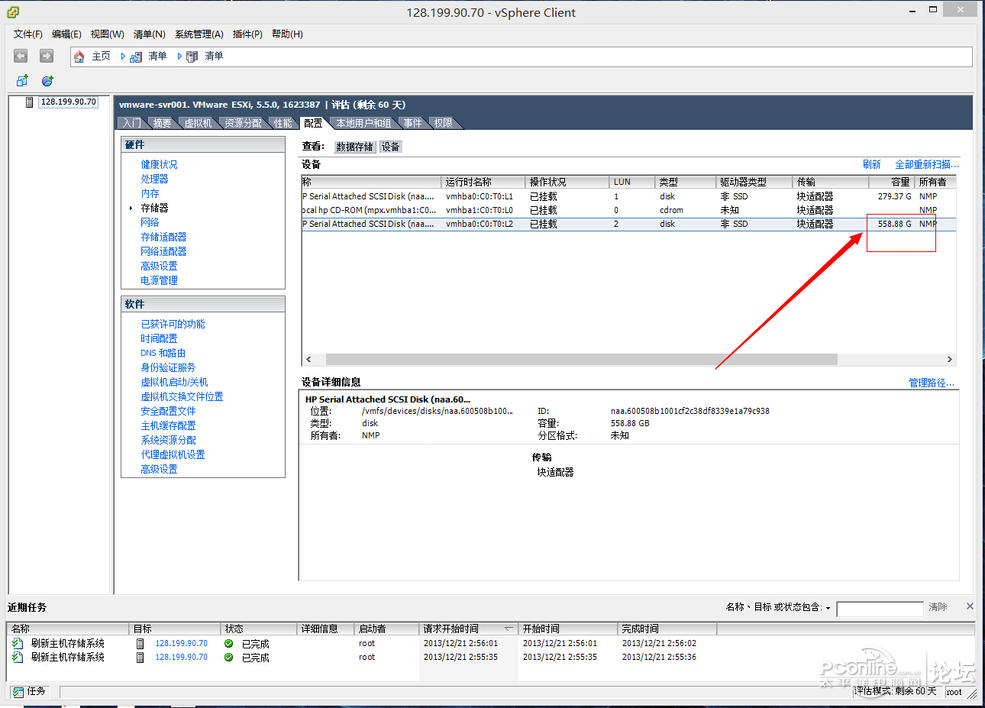Open the 帮助(H) menu
This screenshot has width=985, height=708.
pyautogui.click(x=287, y=34)
